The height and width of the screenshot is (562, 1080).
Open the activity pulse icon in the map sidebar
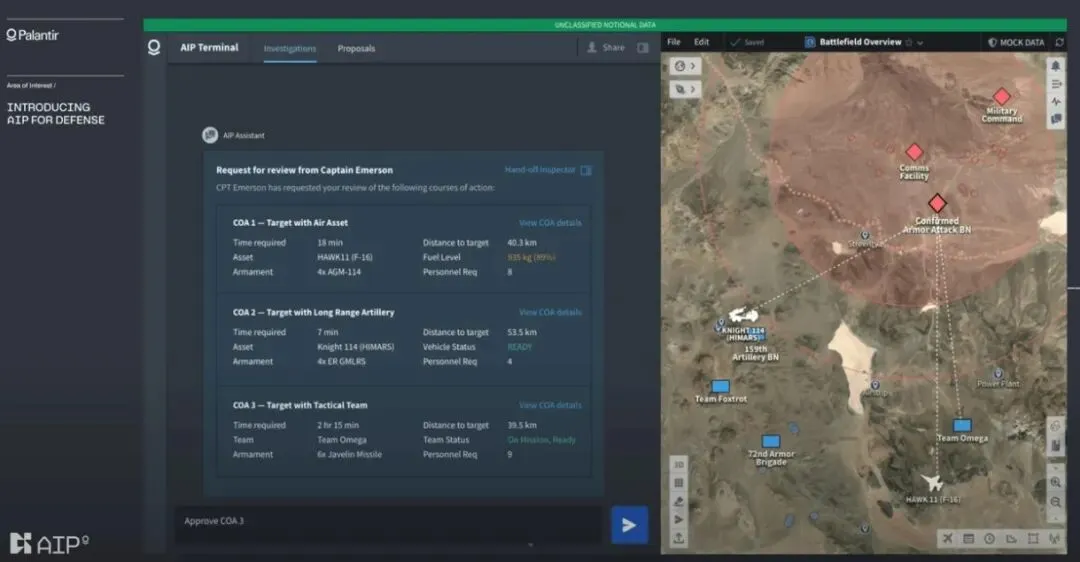tap(1055, 101)
